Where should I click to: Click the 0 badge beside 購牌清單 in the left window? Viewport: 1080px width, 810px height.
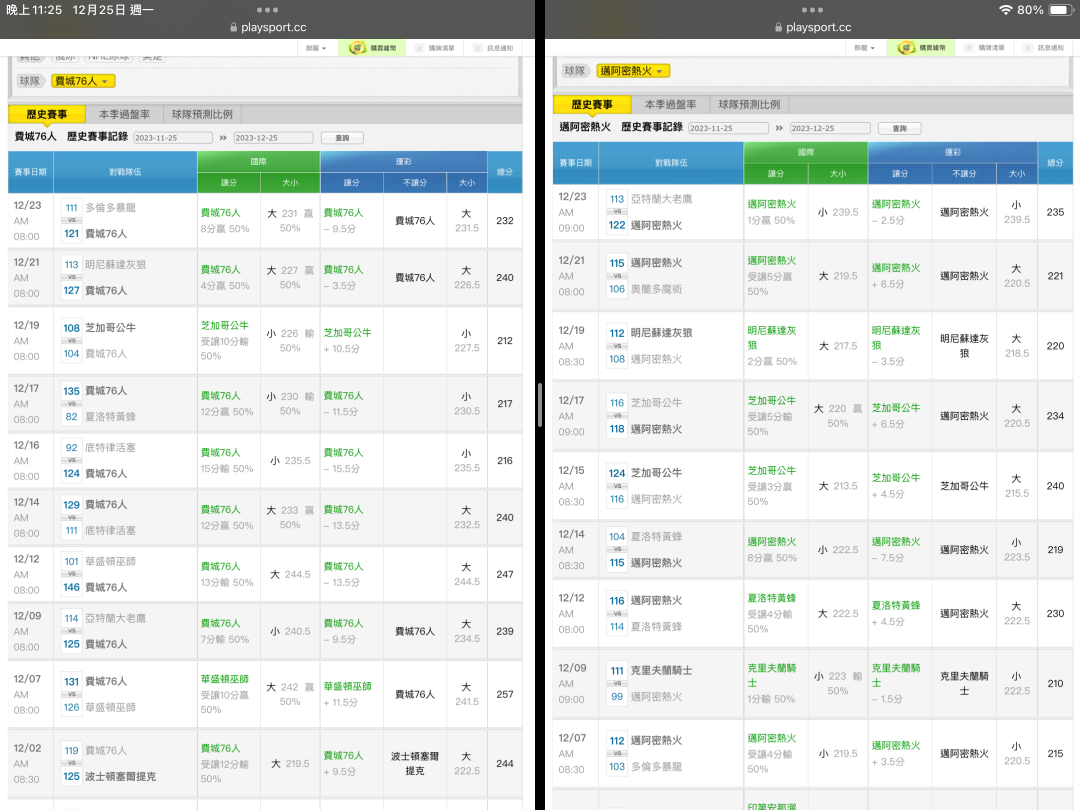[x=418, y=48]
